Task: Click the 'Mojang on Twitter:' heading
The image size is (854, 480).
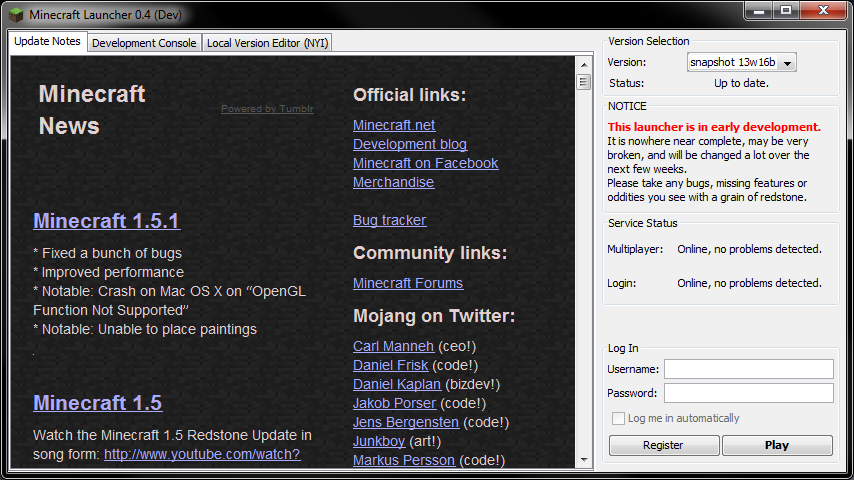Action: click(x=434, y=316)
